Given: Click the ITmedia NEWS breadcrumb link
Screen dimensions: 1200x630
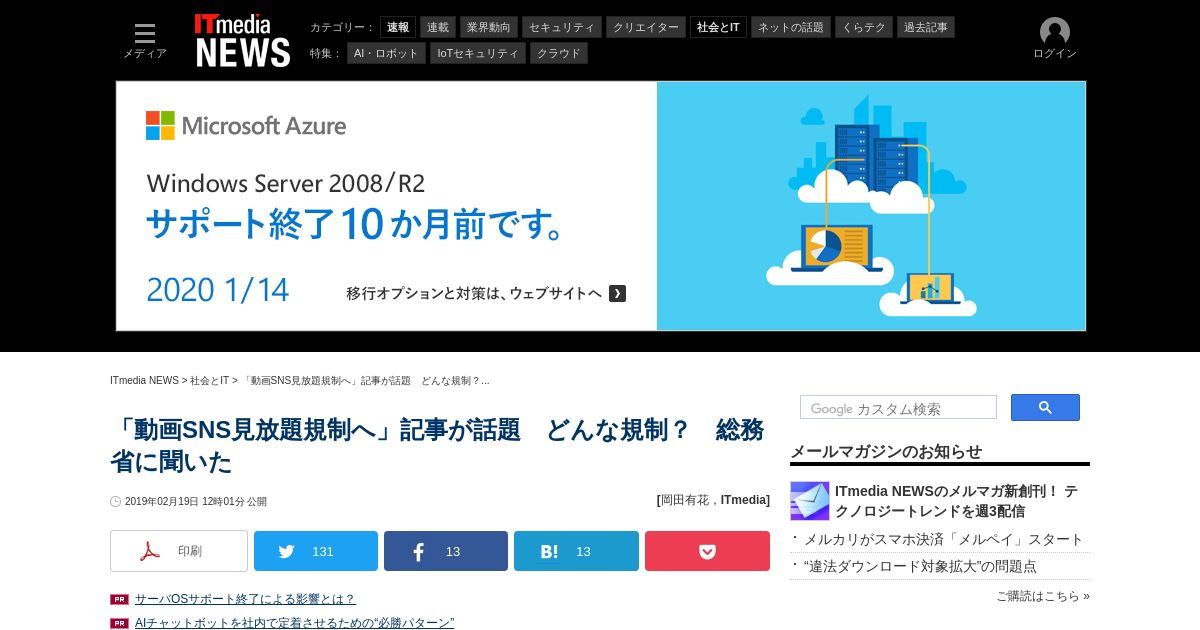Looking at the screenshot, I should tap(144, 381).
